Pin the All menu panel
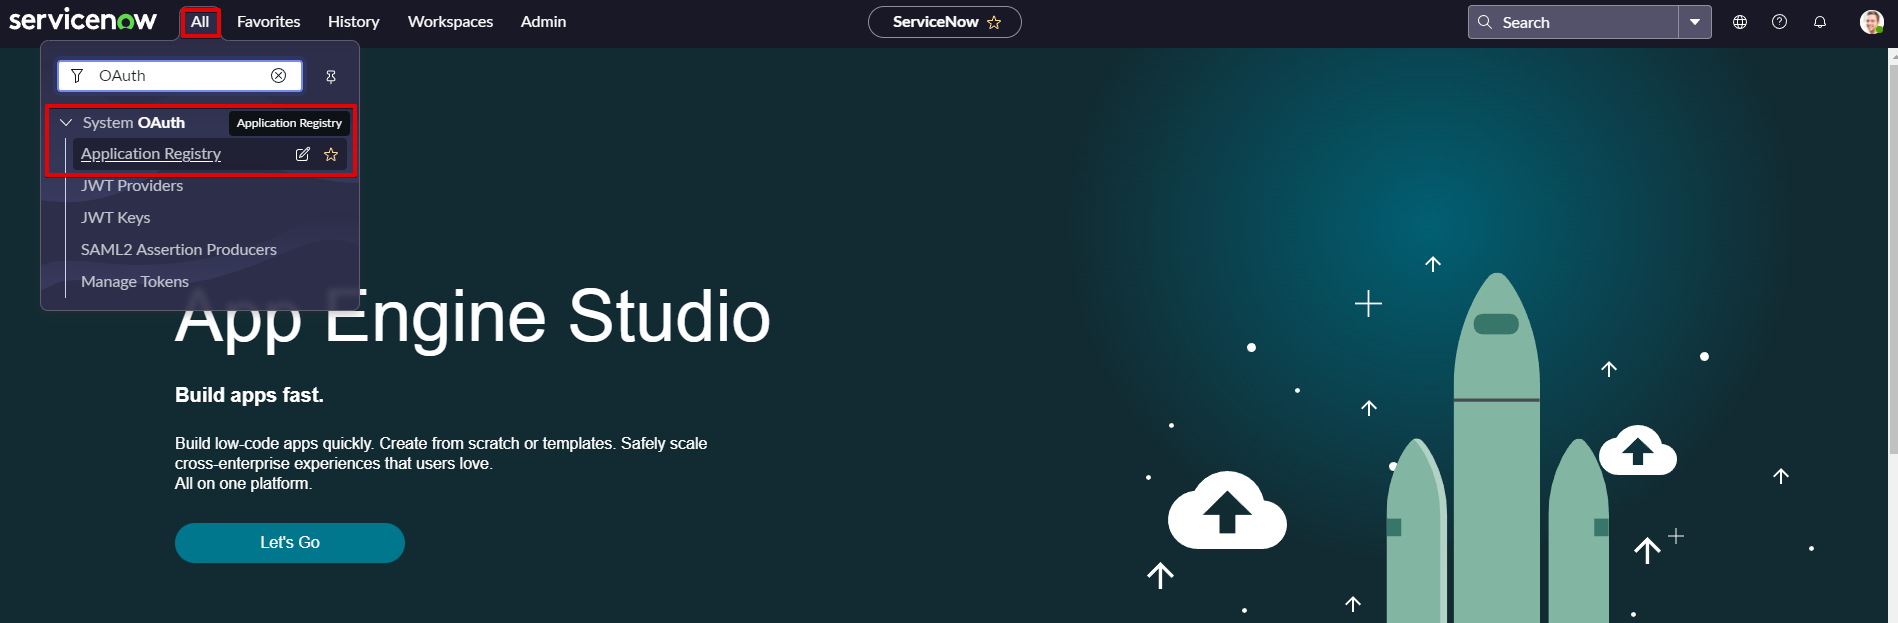The image size is (1898, 623). point(331,76)
